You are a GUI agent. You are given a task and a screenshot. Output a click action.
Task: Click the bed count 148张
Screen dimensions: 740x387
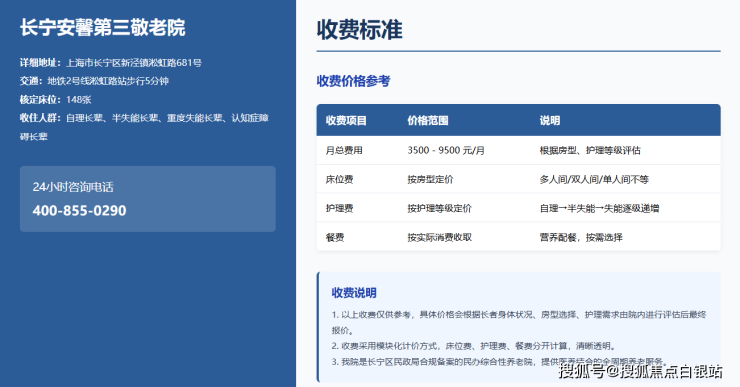pos(78,100)
